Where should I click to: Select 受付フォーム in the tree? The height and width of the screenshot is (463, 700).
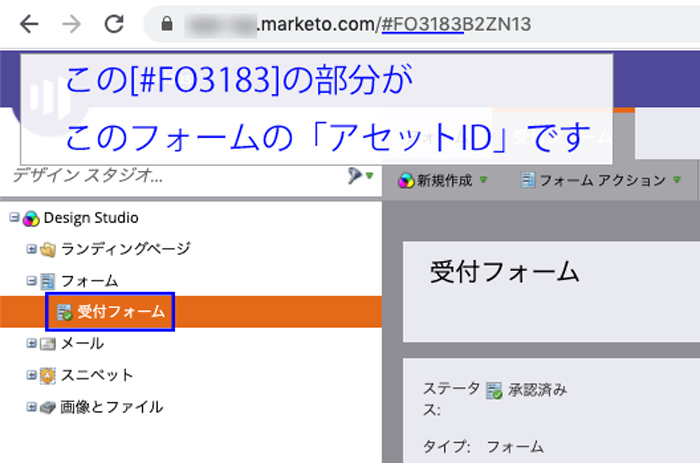click(121, 312)
